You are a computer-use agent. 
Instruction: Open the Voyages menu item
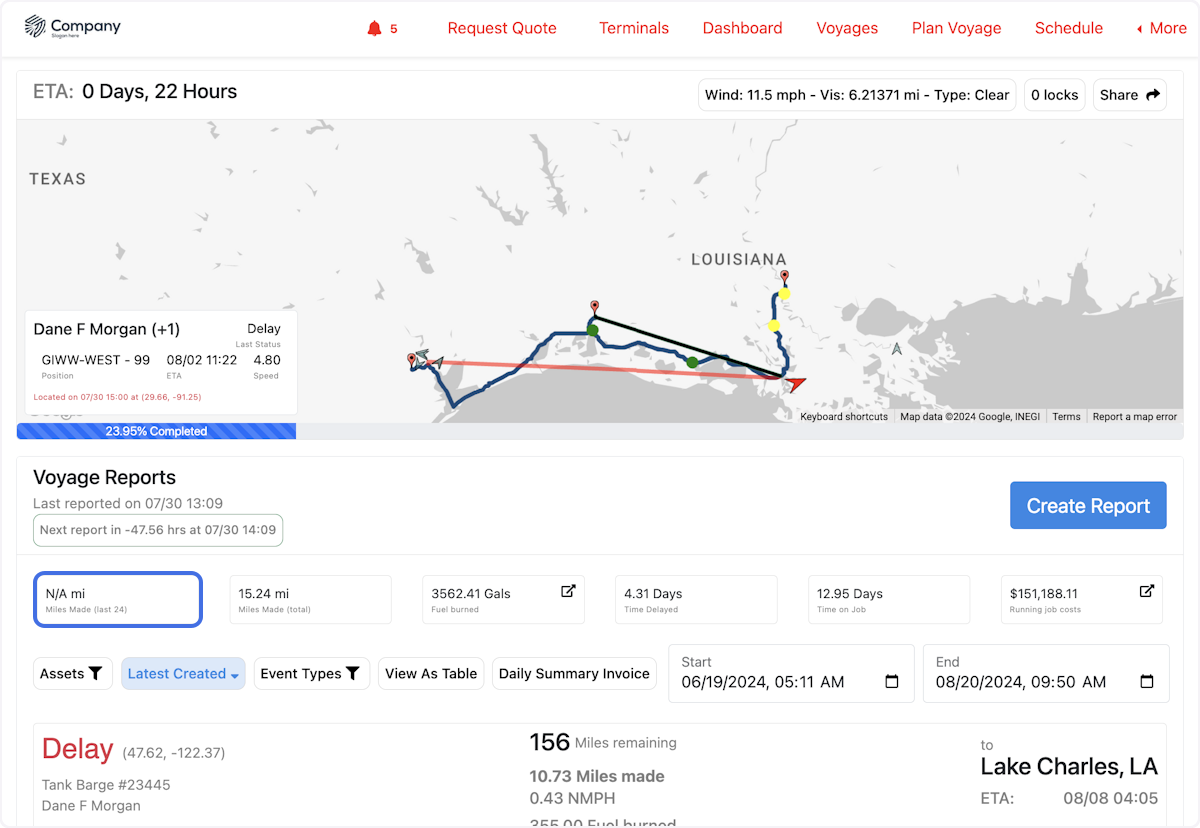[x=847, y=28]
